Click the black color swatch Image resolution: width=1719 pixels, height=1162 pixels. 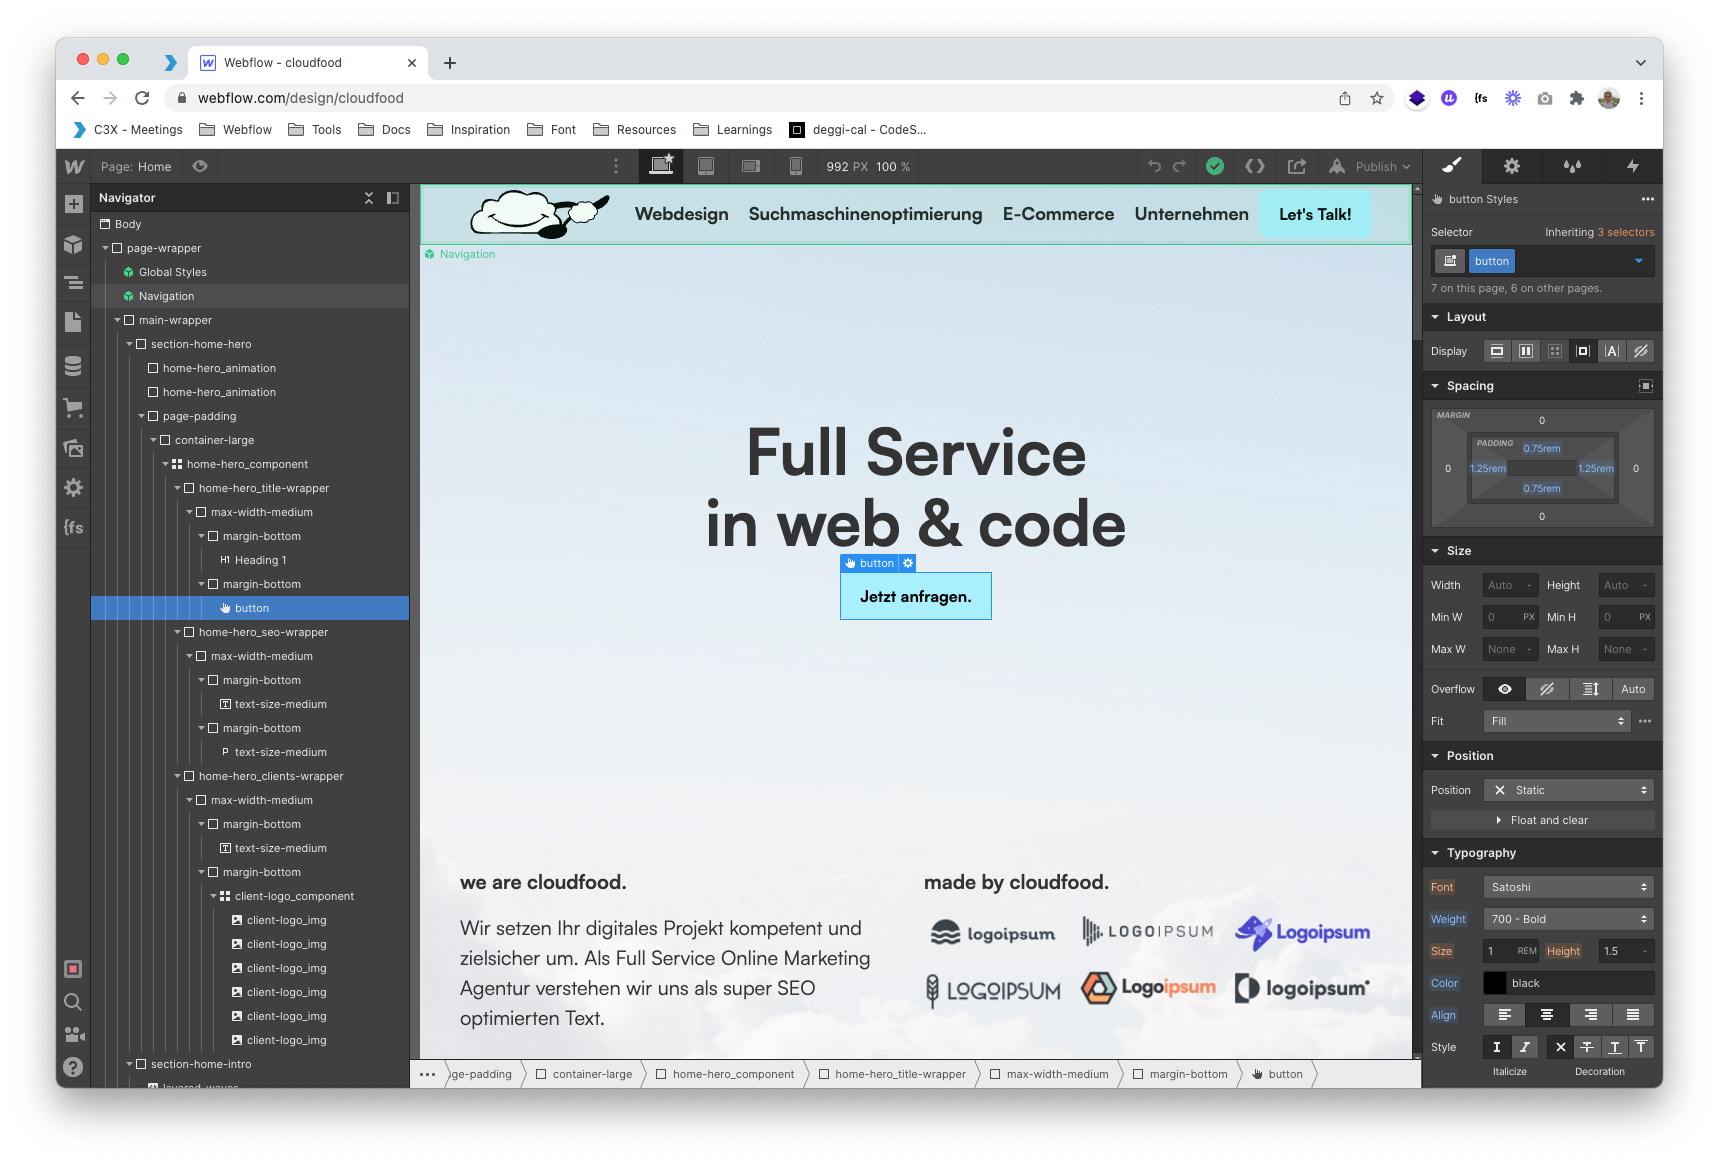[1495, 983]
